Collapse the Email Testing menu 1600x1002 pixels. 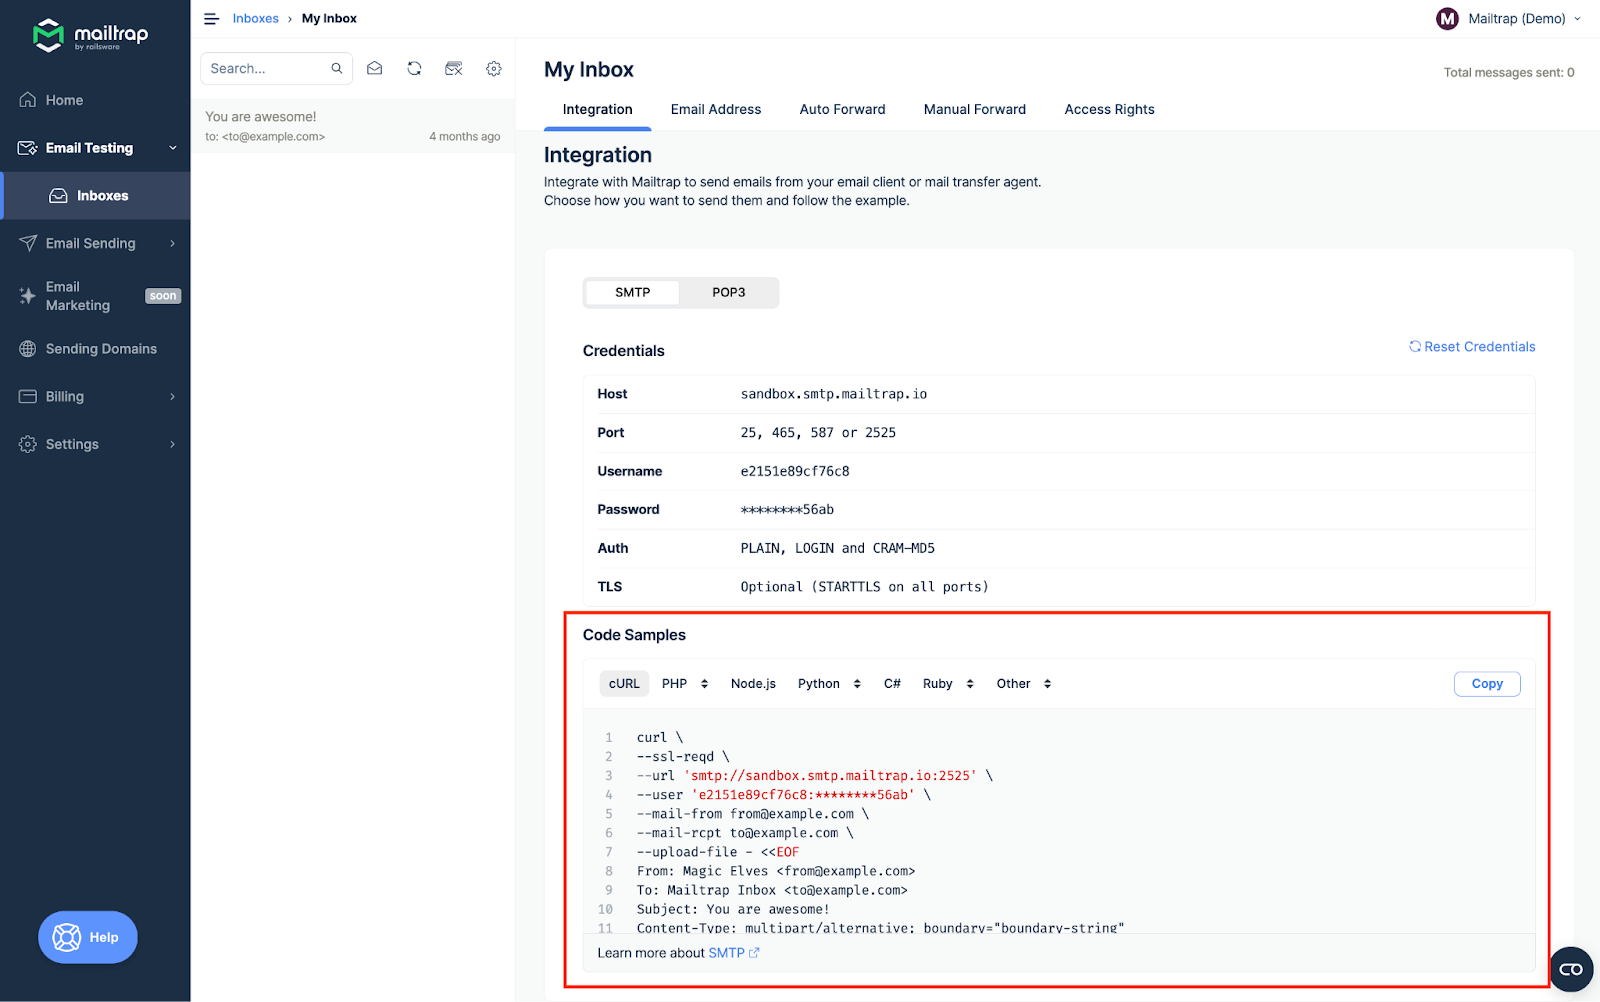[173, 148]
